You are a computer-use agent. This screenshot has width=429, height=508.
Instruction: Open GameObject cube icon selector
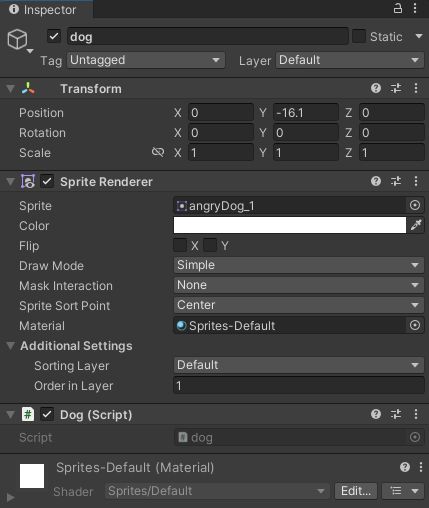(20, 41)
